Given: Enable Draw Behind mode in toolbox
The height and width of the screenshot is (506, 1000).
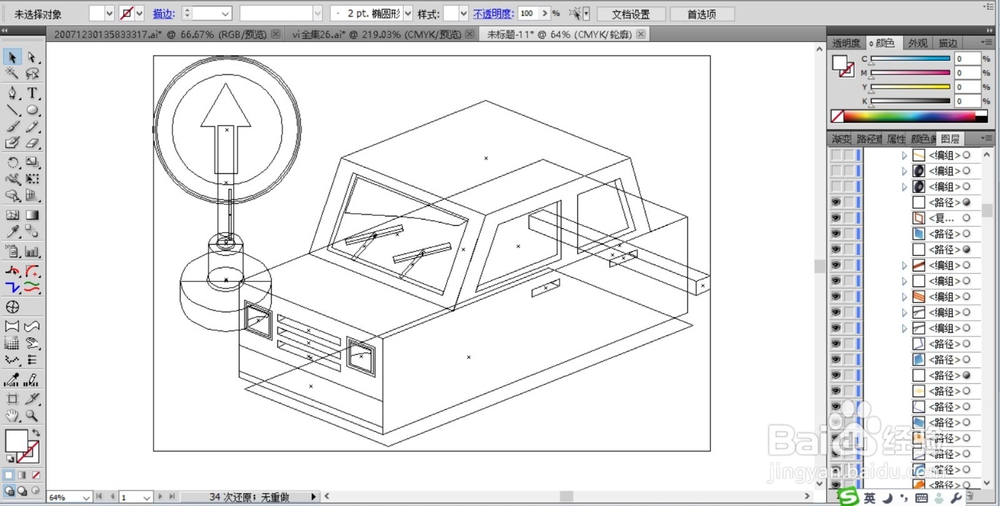Looking at the screenshot, I should (22, 491).
